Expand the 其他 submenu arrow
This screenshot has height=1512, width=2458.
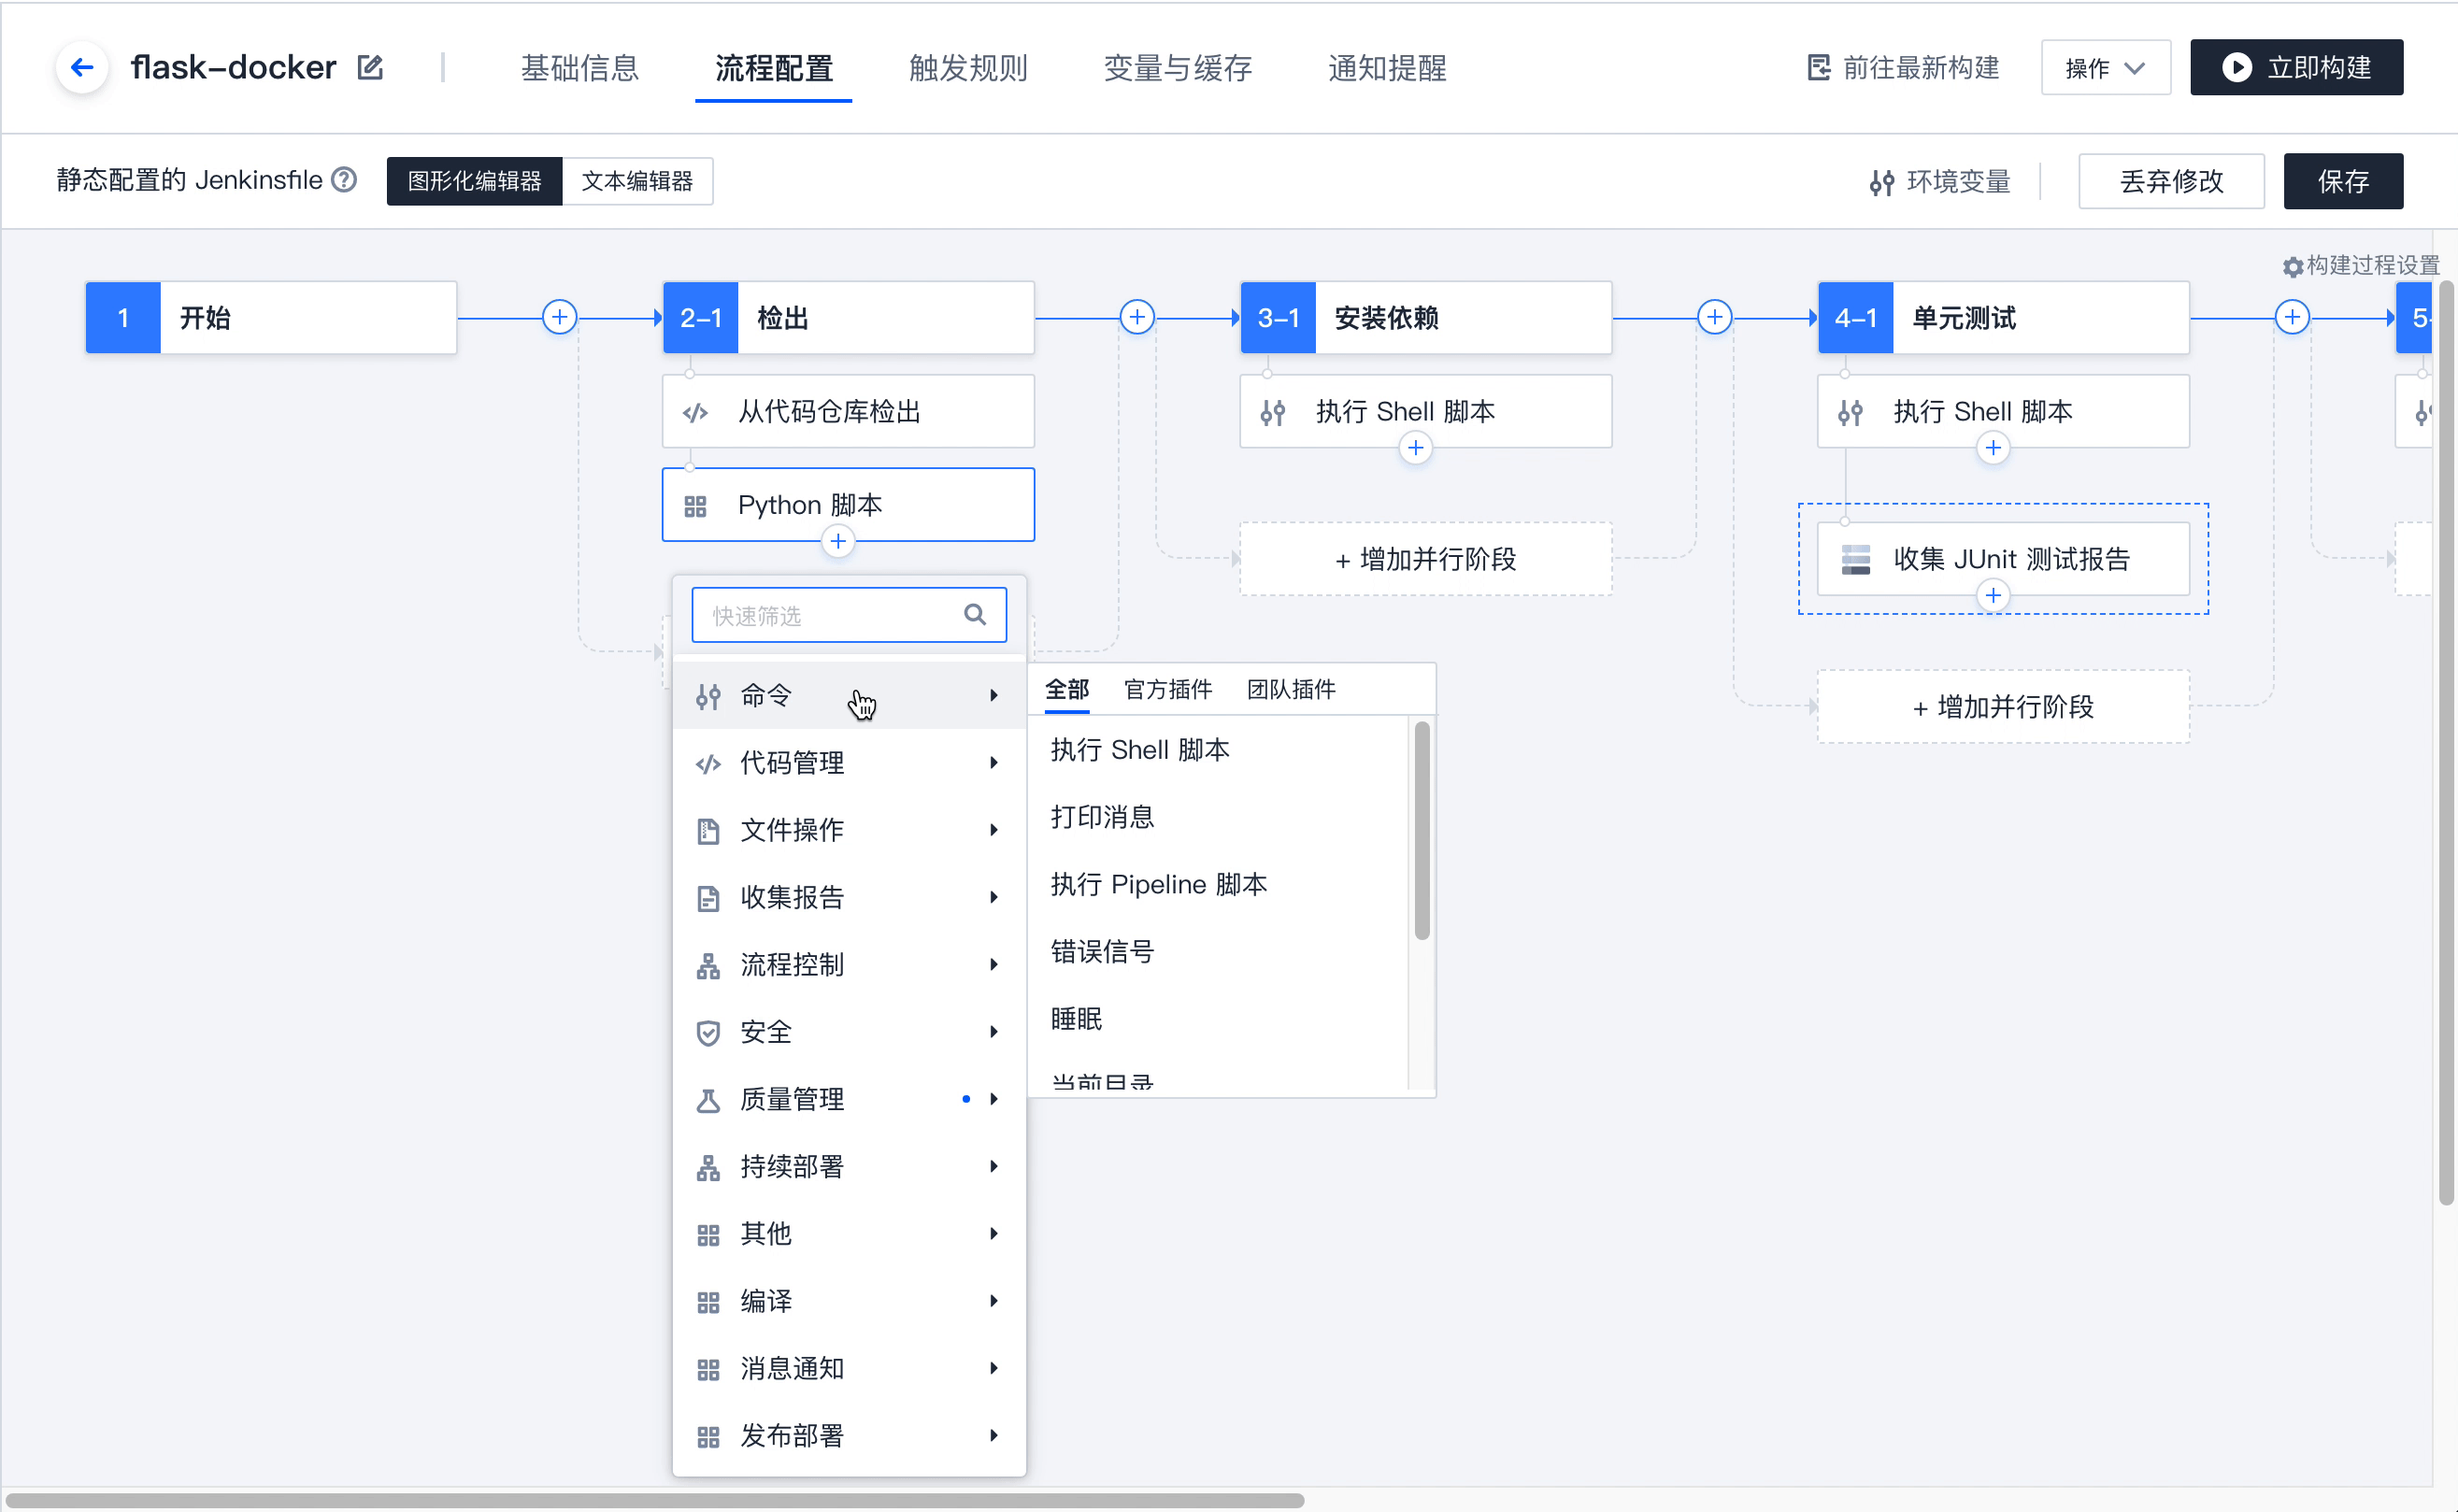pos(993,1233)
